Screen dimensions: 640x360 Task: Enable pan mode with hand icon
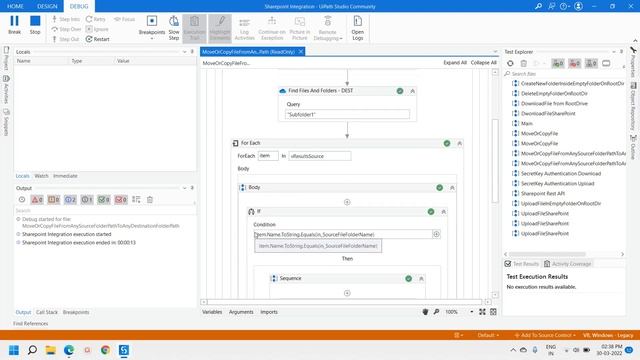[425, 312]
